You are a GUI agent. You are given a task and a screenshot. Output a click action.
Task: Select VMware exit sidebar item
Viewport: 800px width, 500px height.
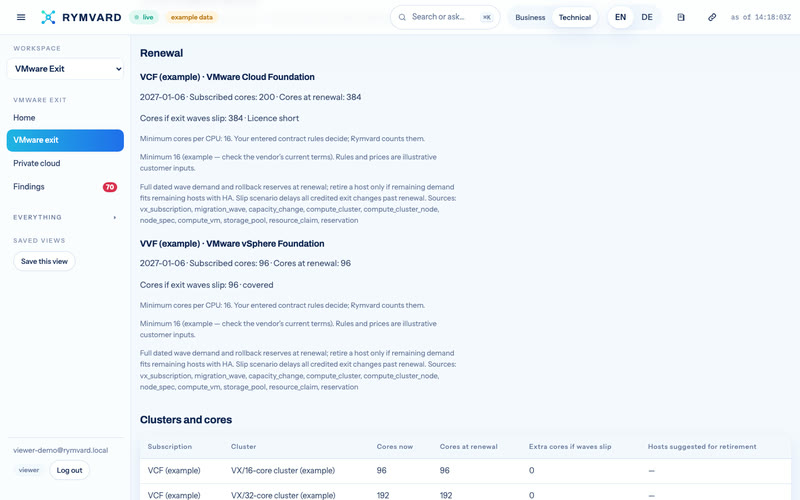(65, 140)
